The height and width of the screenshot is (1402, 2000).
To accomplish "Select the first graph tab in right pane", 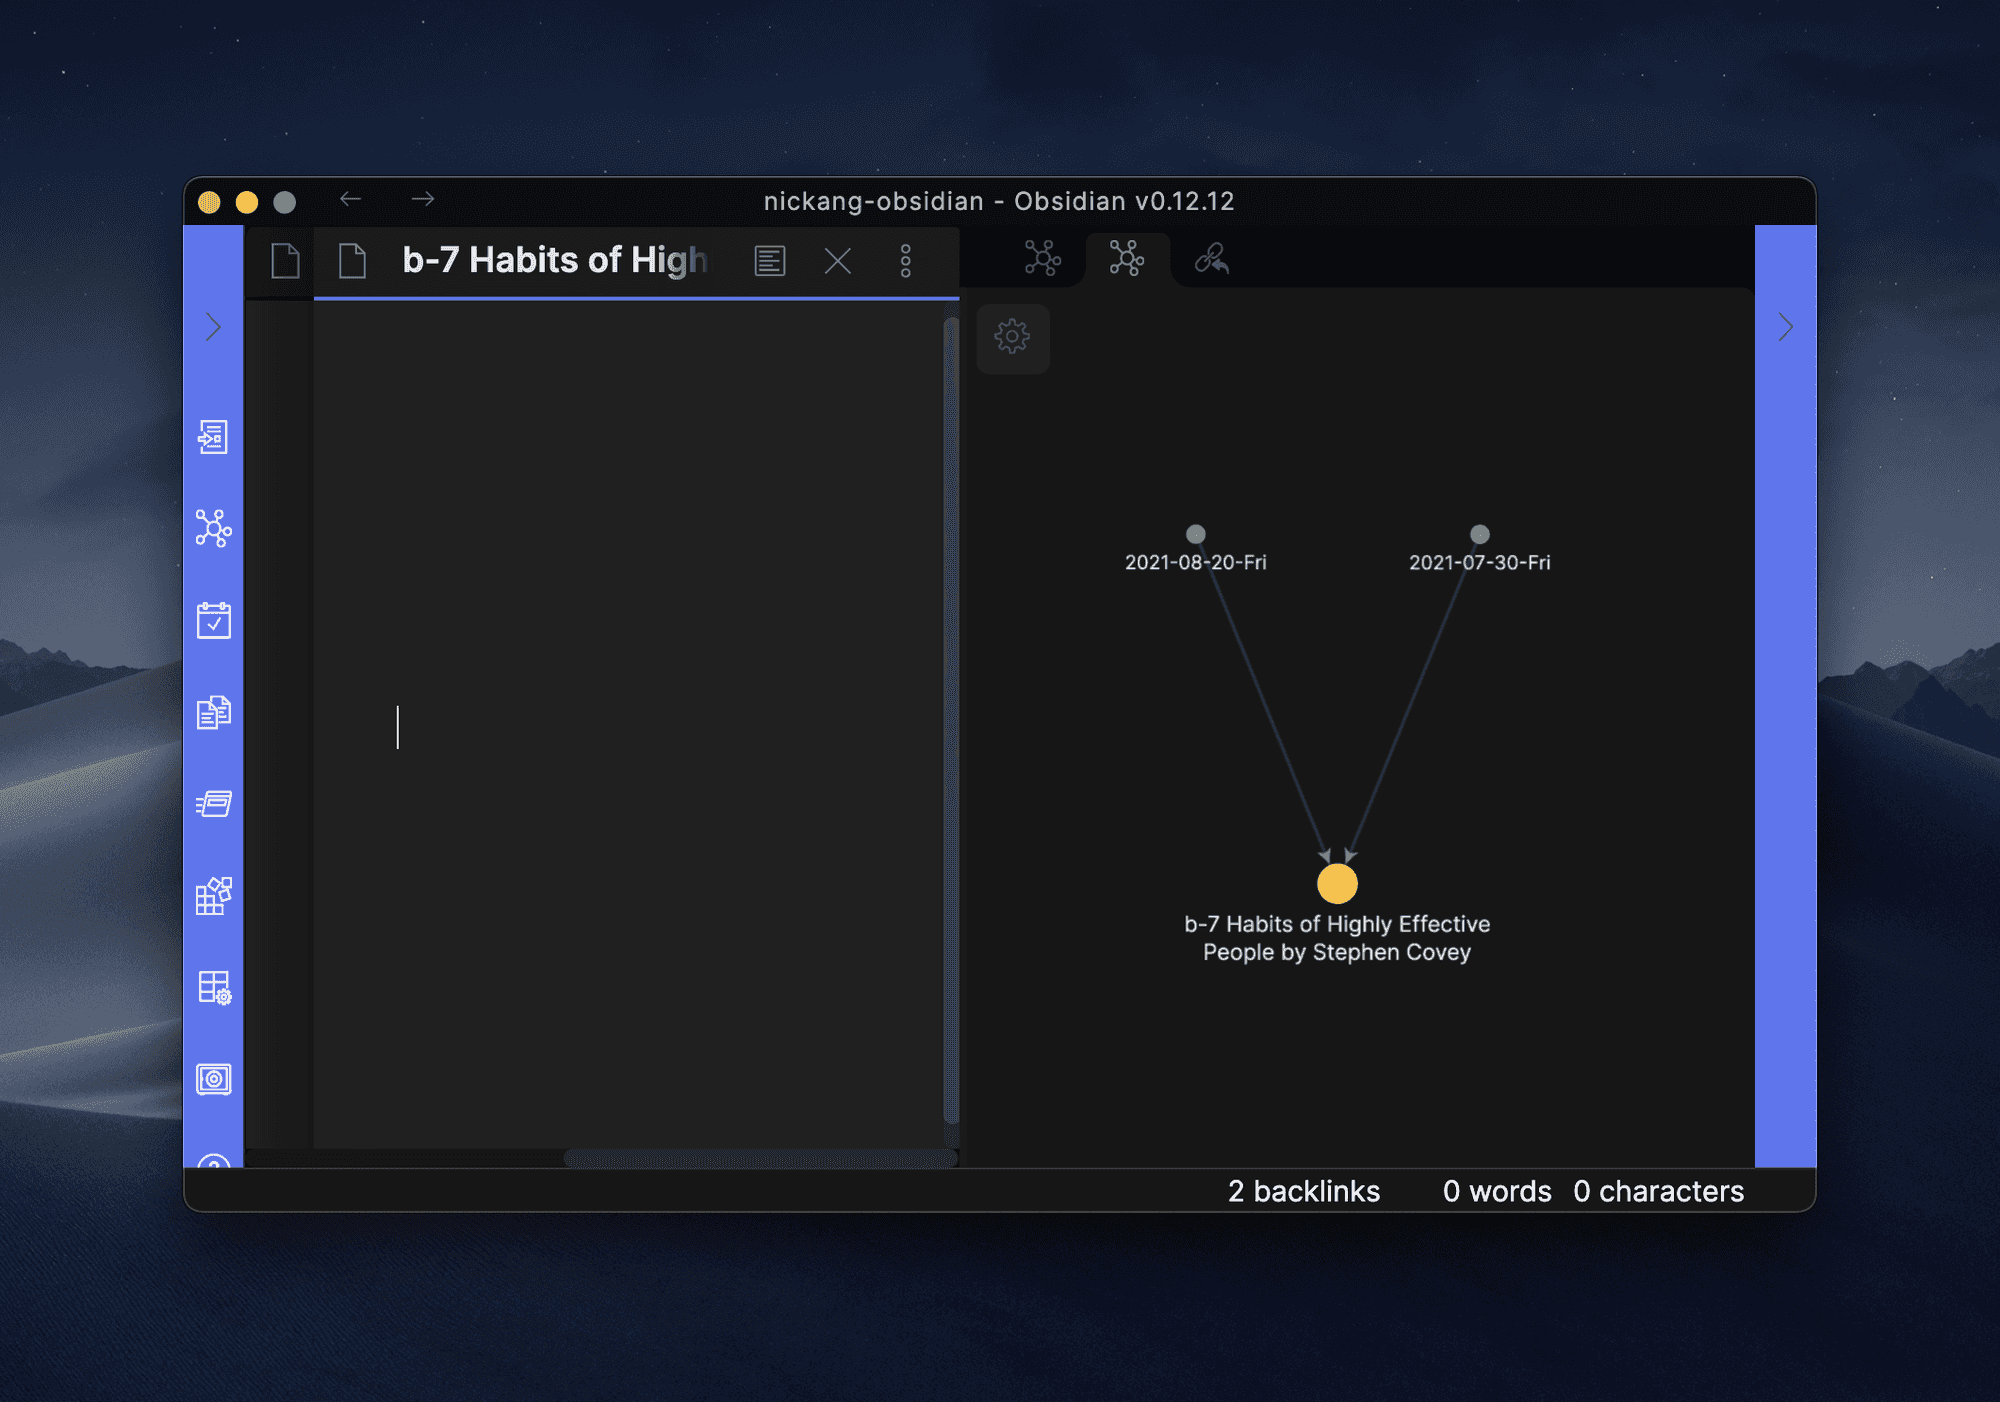I will [1042, 259].
